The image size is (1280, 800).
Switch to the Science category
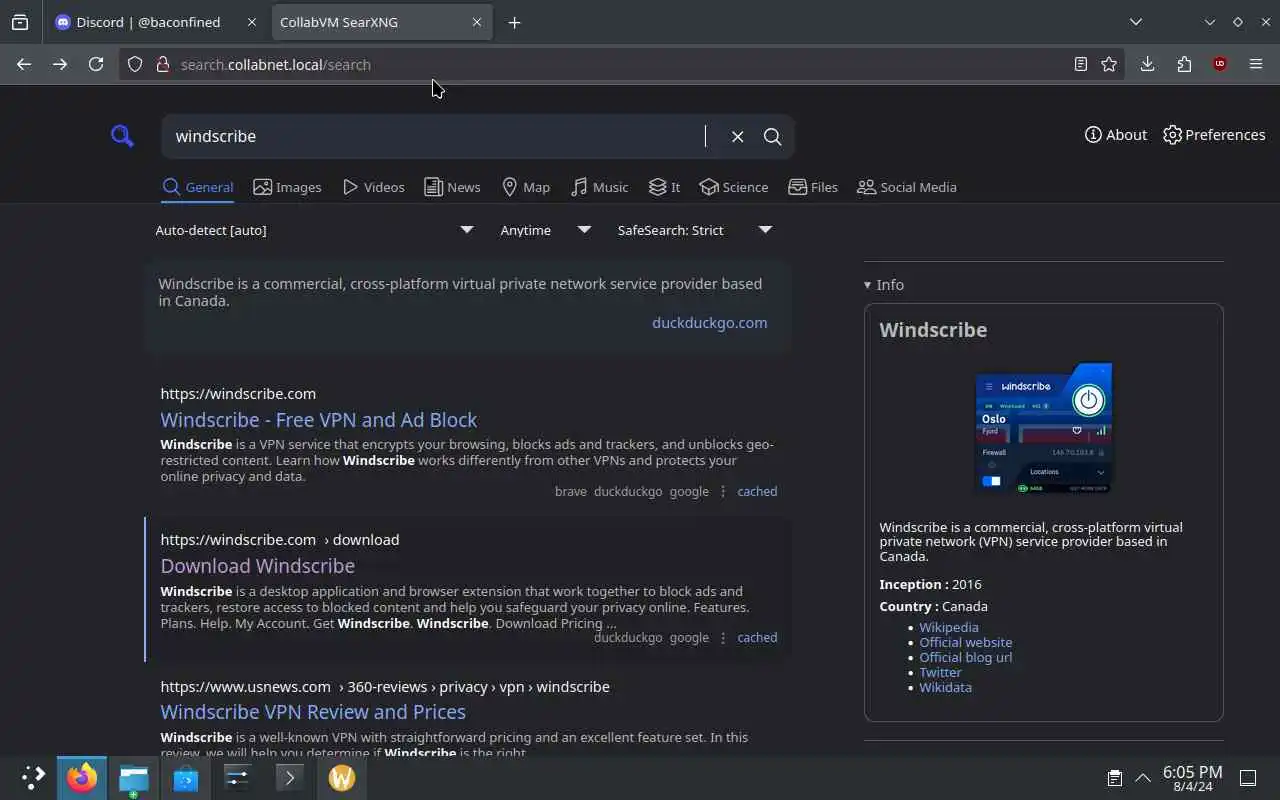pos(734,187)
